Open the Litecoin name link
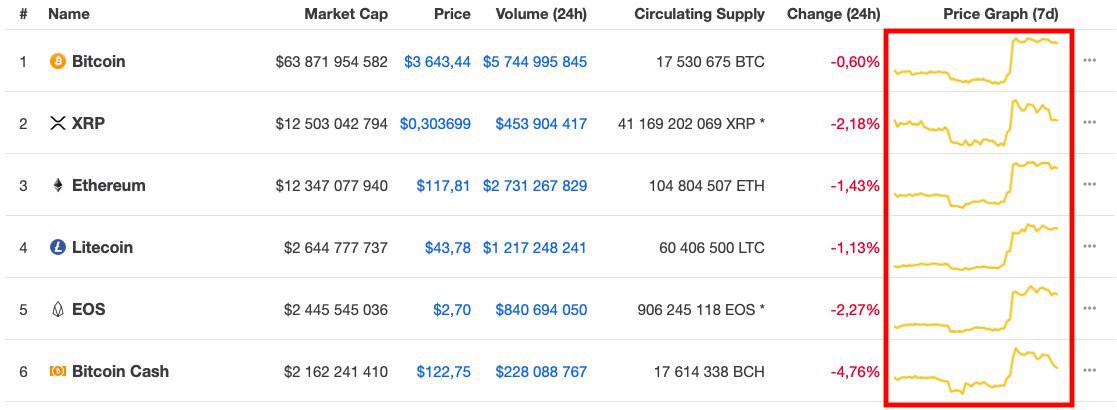 102,248
